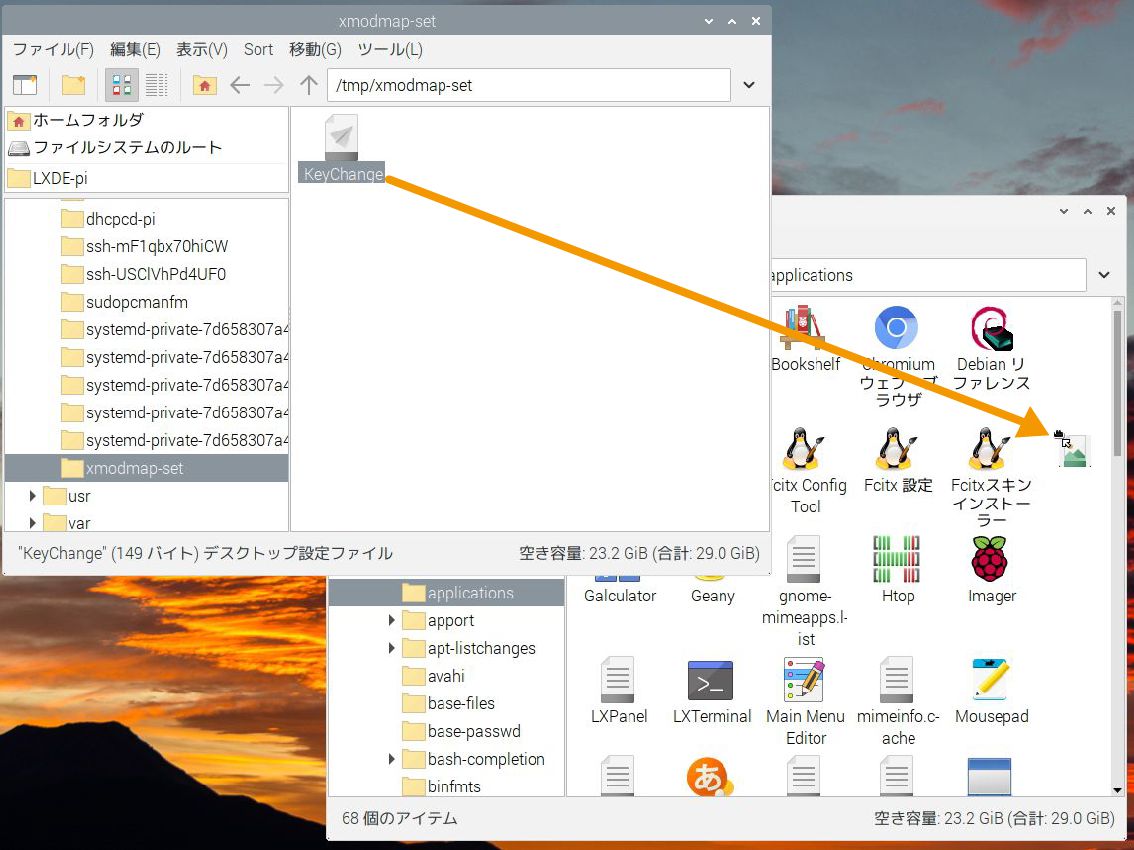Switch to icon view mode
Image resolution: width=1134 pixels, height=850 pixels.
(122, 85)
